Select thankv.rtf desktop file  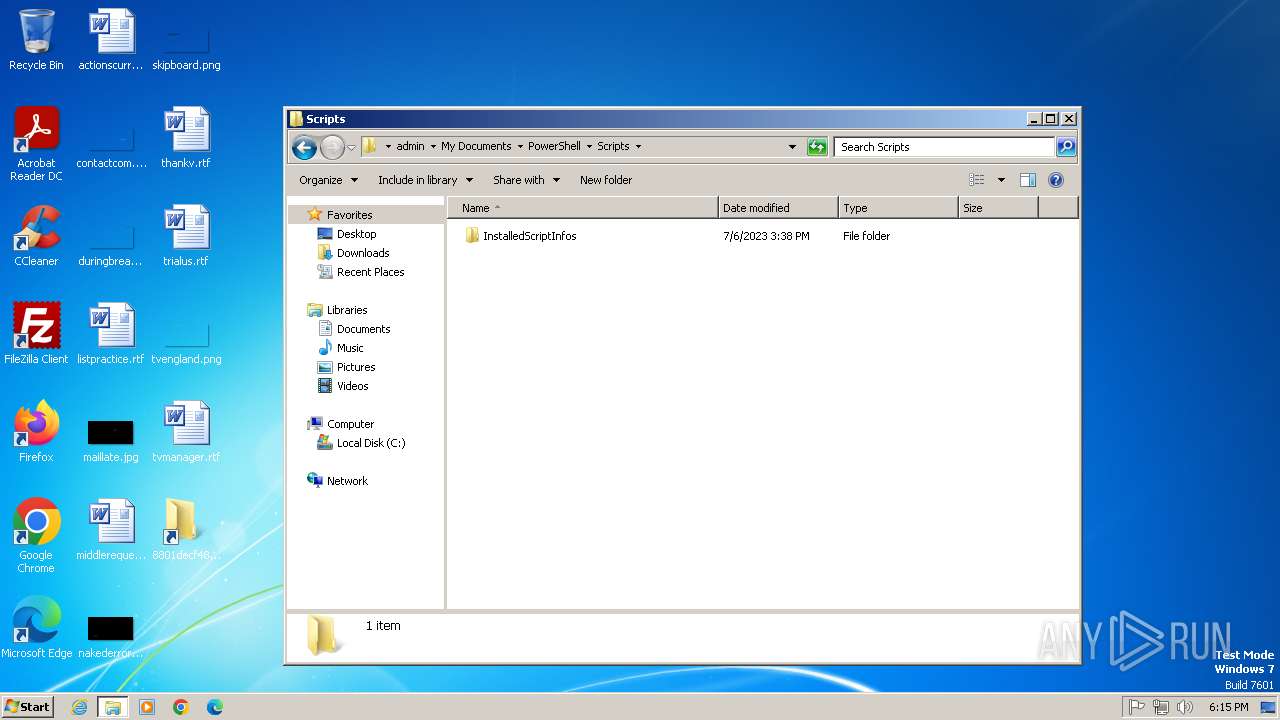point(186,138)
